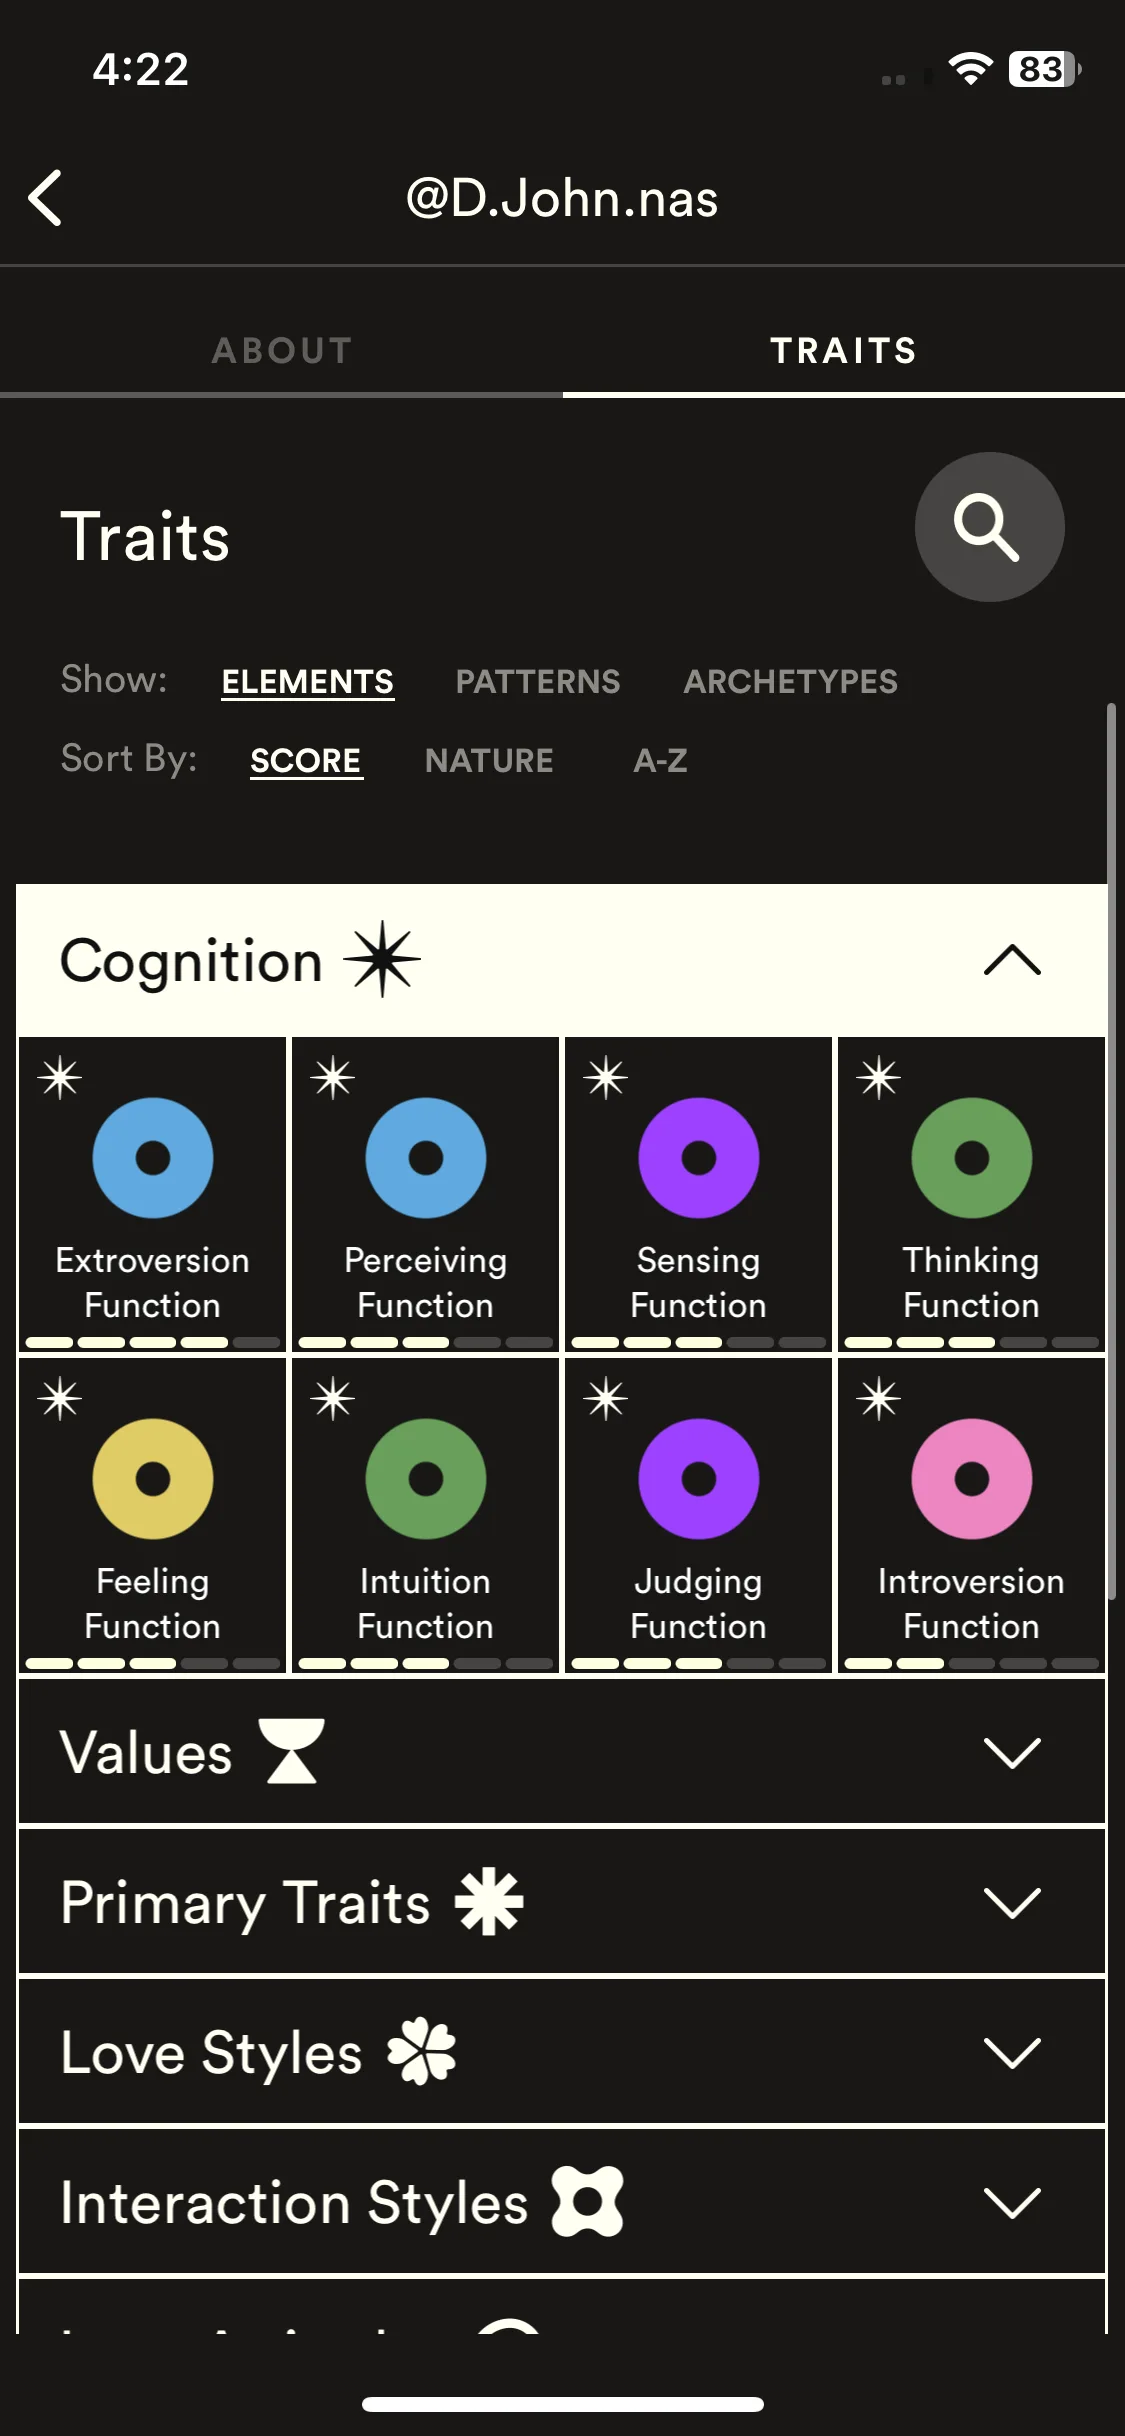Sort traits by Nature
Viewport: 1125px width, 2436px height.
coord(489,761)
